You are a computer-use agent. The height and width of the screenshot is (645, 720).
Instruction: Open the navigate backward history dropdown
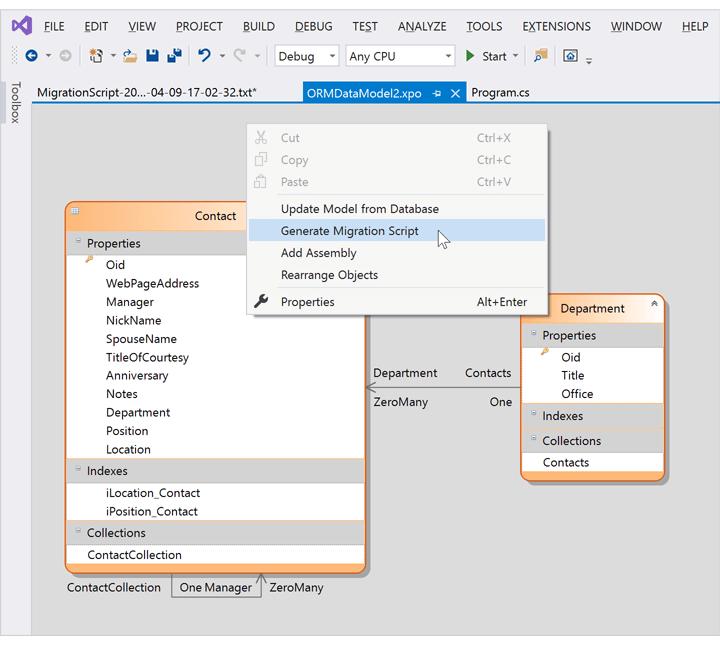click(48, 56)
